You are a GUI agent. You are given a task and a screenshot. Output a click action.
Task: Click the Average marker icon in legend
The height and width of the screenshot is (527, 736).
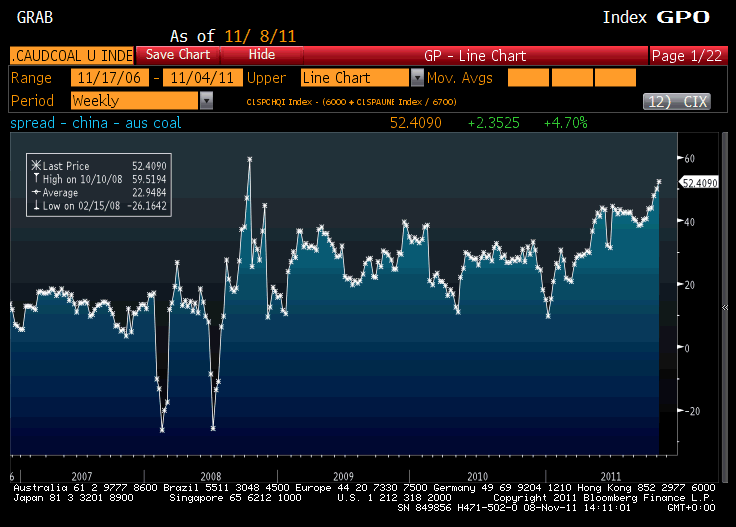(x=37, y=192)
